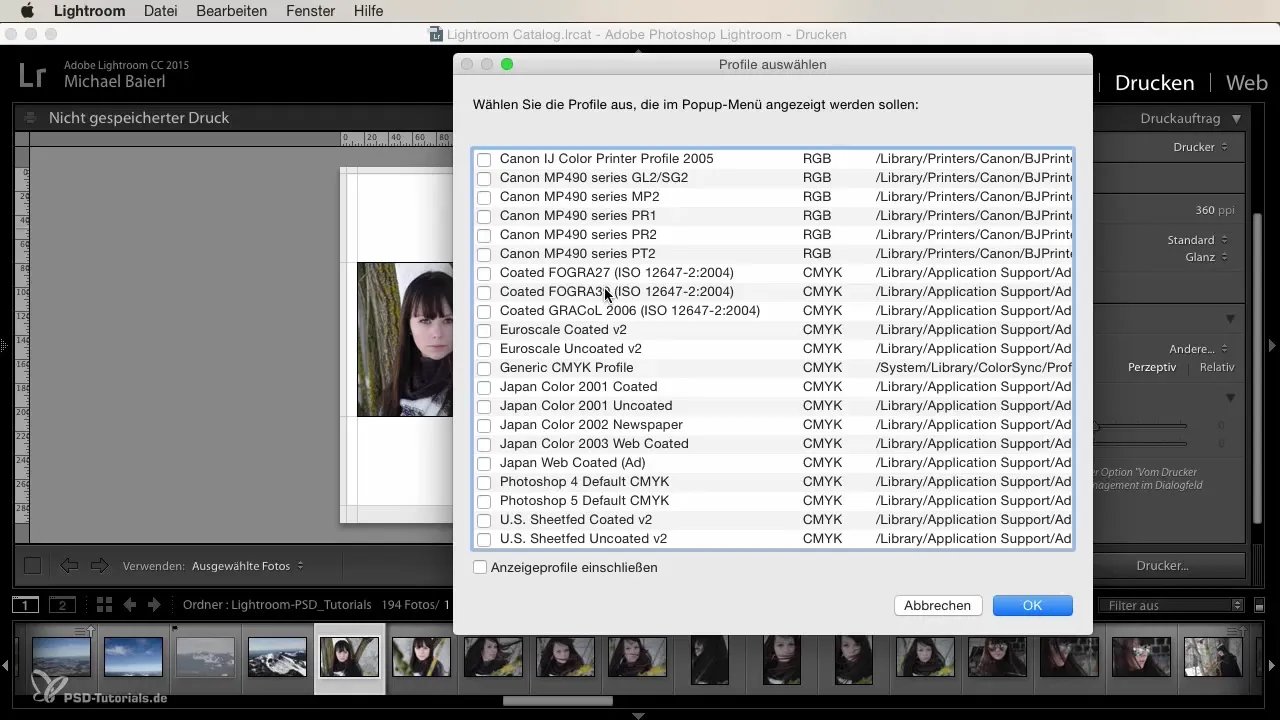Viewport: 1280px width, 720px height.
Task: Open the Datei menu
Action: (x=162, y=11)
